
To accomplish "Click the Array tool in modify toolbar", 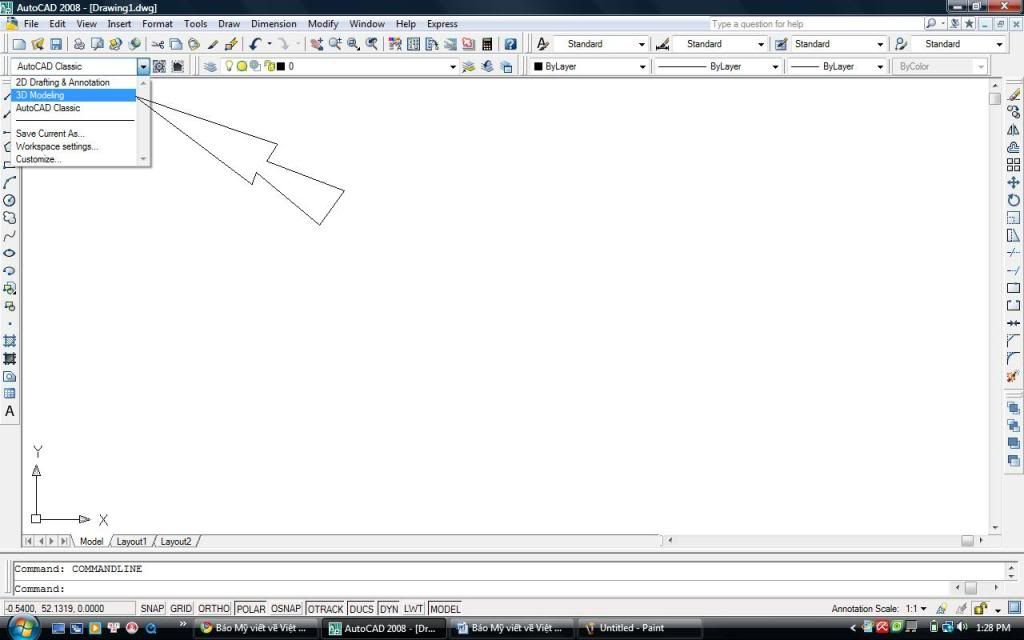I will pyautogui.click(x=1013, y=165).
